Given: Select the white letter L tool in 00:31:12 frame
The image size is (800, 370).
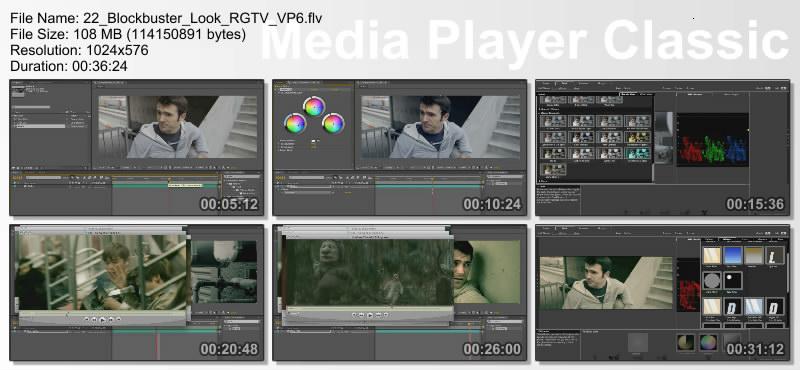Looking at the screenshot, I should point(774,255).
